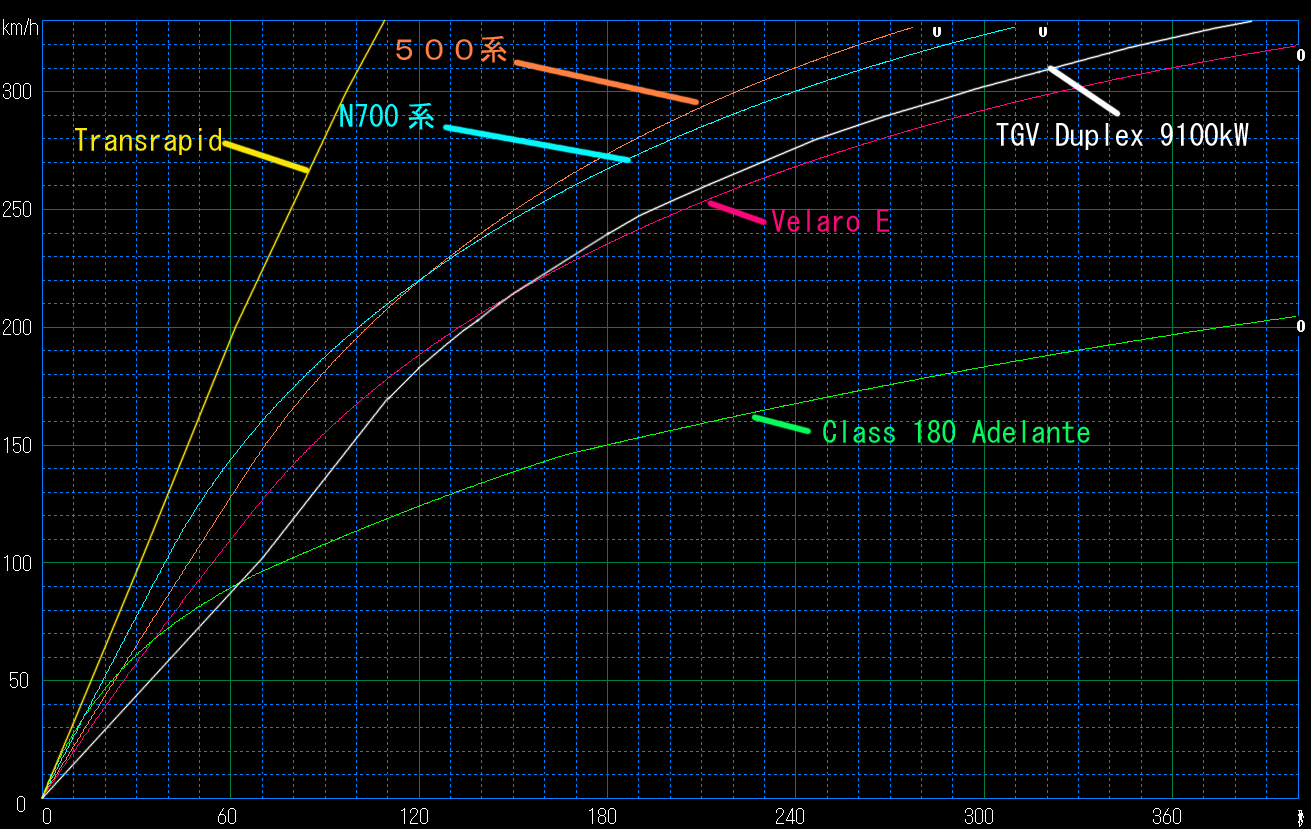
Task: Click the white TGV Duplex pointer line
Action: 1083,90
